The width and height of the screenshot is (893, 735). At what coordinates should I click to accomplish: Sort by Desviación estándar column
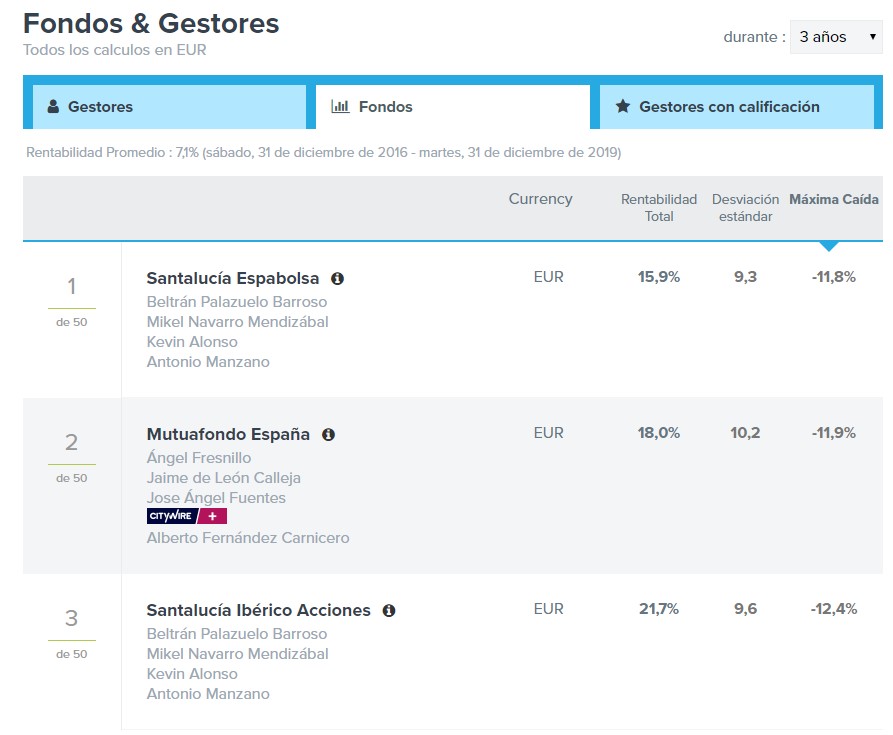point(745,208)
